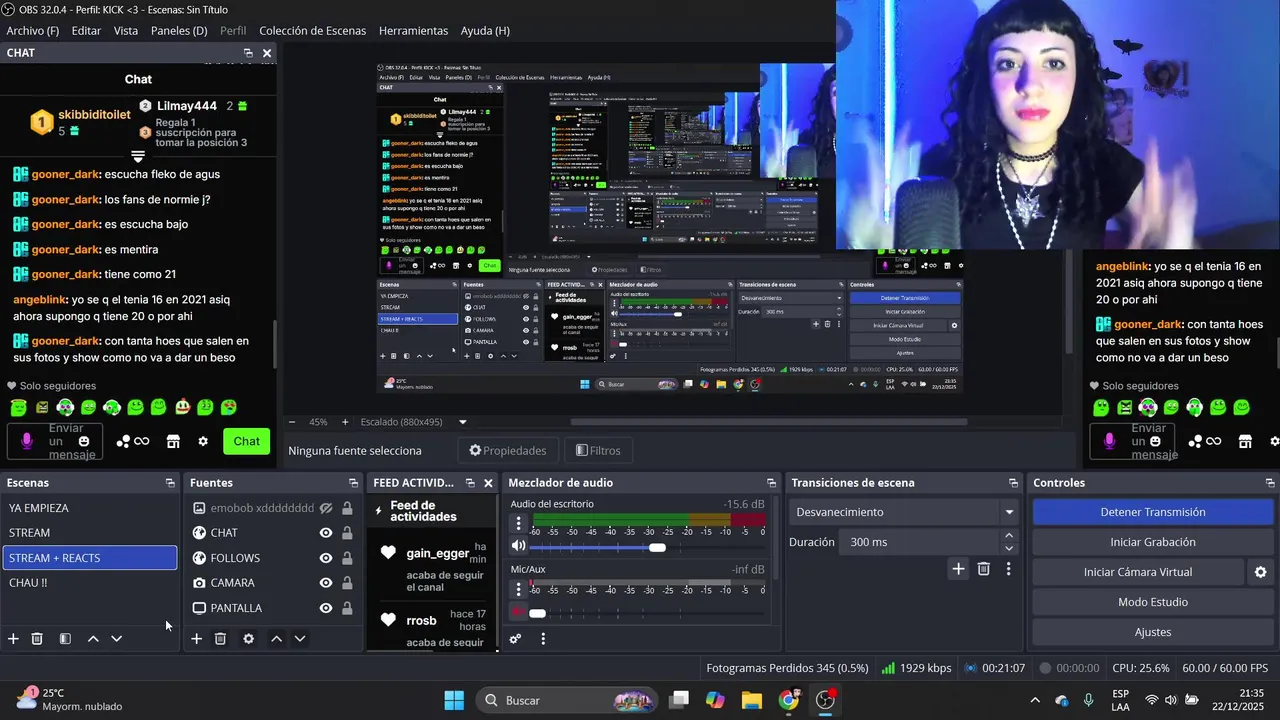Show emobob xddddddddd source
The image size is (1280, 720).
tap(326, 508)
